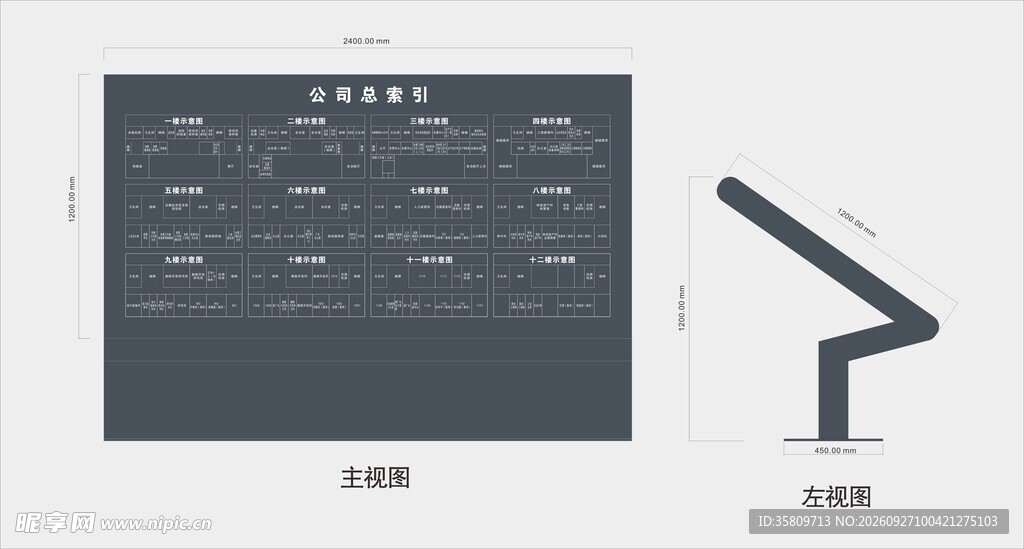Pick the 十一楼示意图 heading
This screenshot has width=1024, height=549.
click(x=429, y=260)
